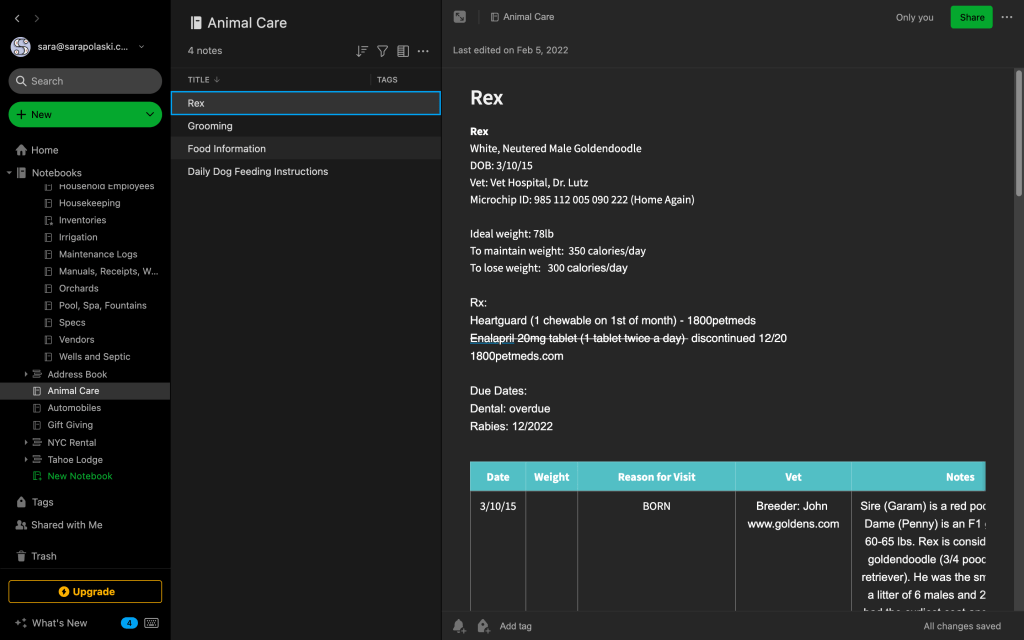This screenshot has height=640, width=1024.
Task: Open note list more actions menu
Action: pyautogui.click(x=423, y=51)
